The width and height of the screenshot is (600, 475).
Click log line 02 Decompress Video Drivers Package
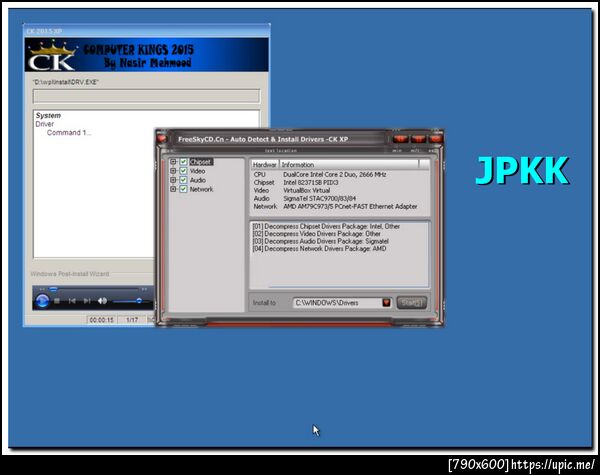pos(316,234)
